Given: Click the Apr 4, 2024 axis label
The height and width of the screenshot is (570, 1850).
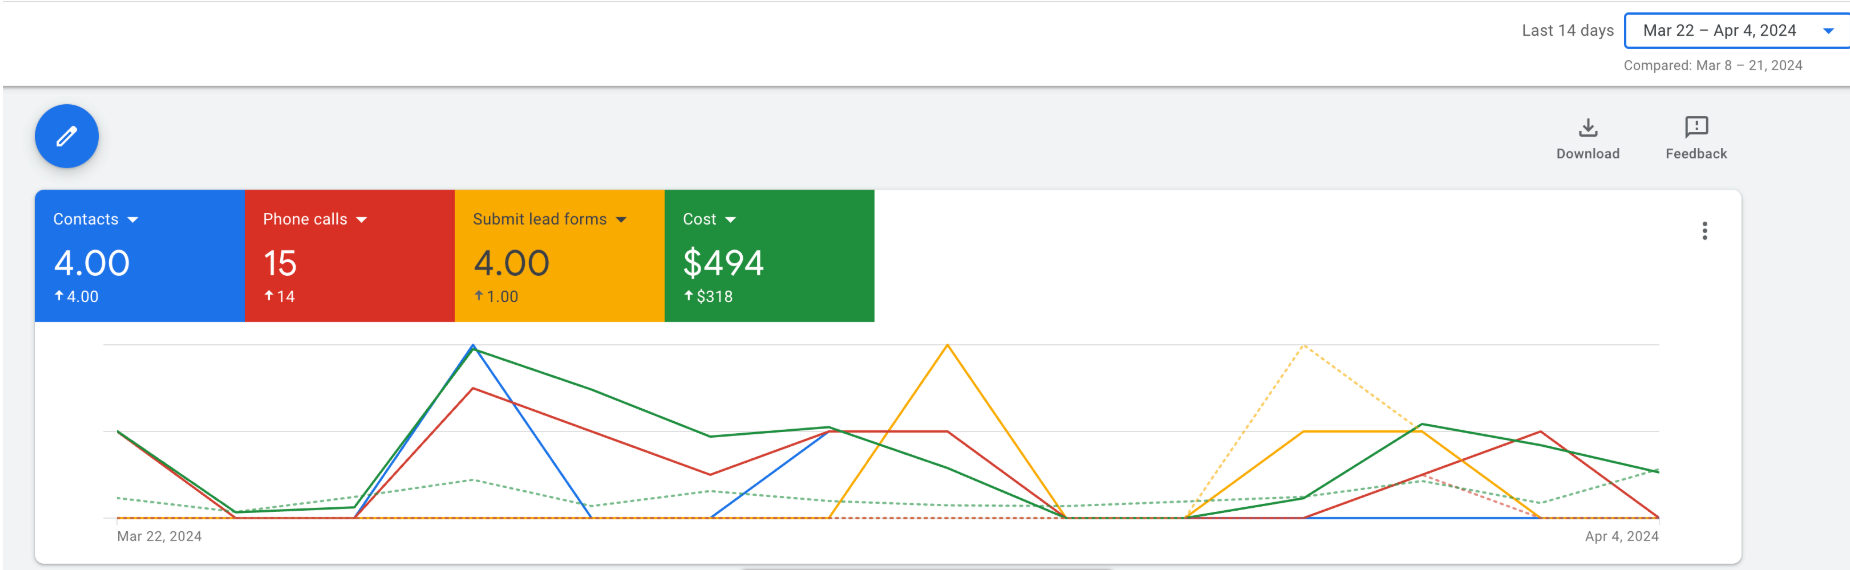Looking at the screenshot, I should pyautogui.click(x=1621, y=536).
